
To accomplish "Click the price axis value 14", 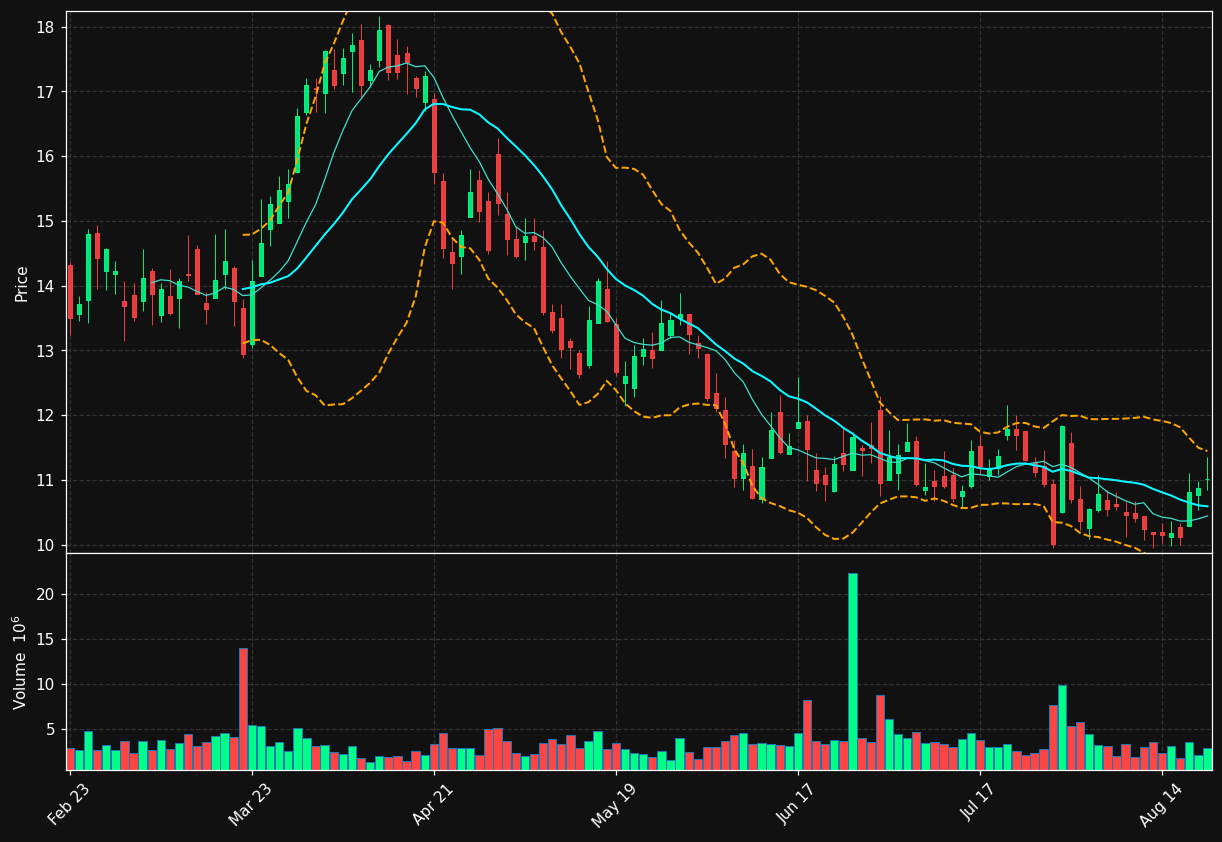I will pos(45,286).
